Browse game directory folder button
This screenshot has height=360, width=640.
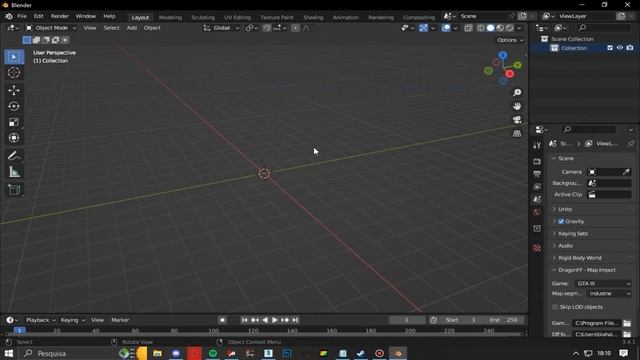tap(627, 323)
